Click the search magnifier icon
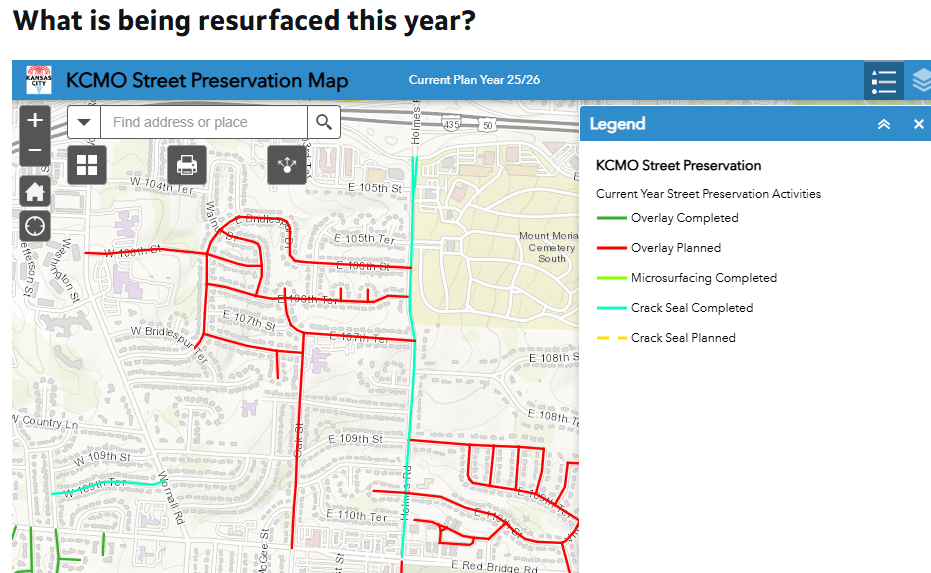Image resolution: width=931 pixels, height=573 pixels. pos(323,122)
